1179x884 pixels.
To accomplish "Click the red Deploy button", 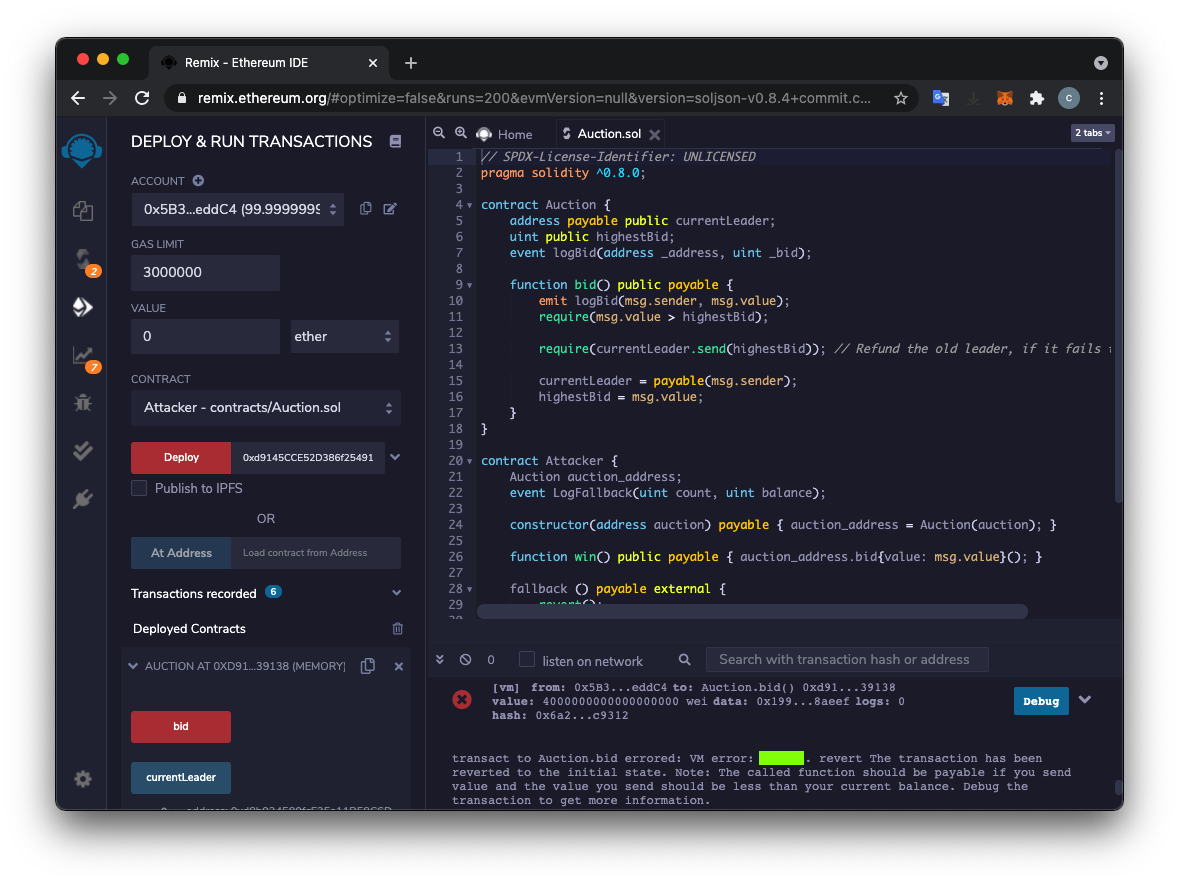I will click(181, 457).
